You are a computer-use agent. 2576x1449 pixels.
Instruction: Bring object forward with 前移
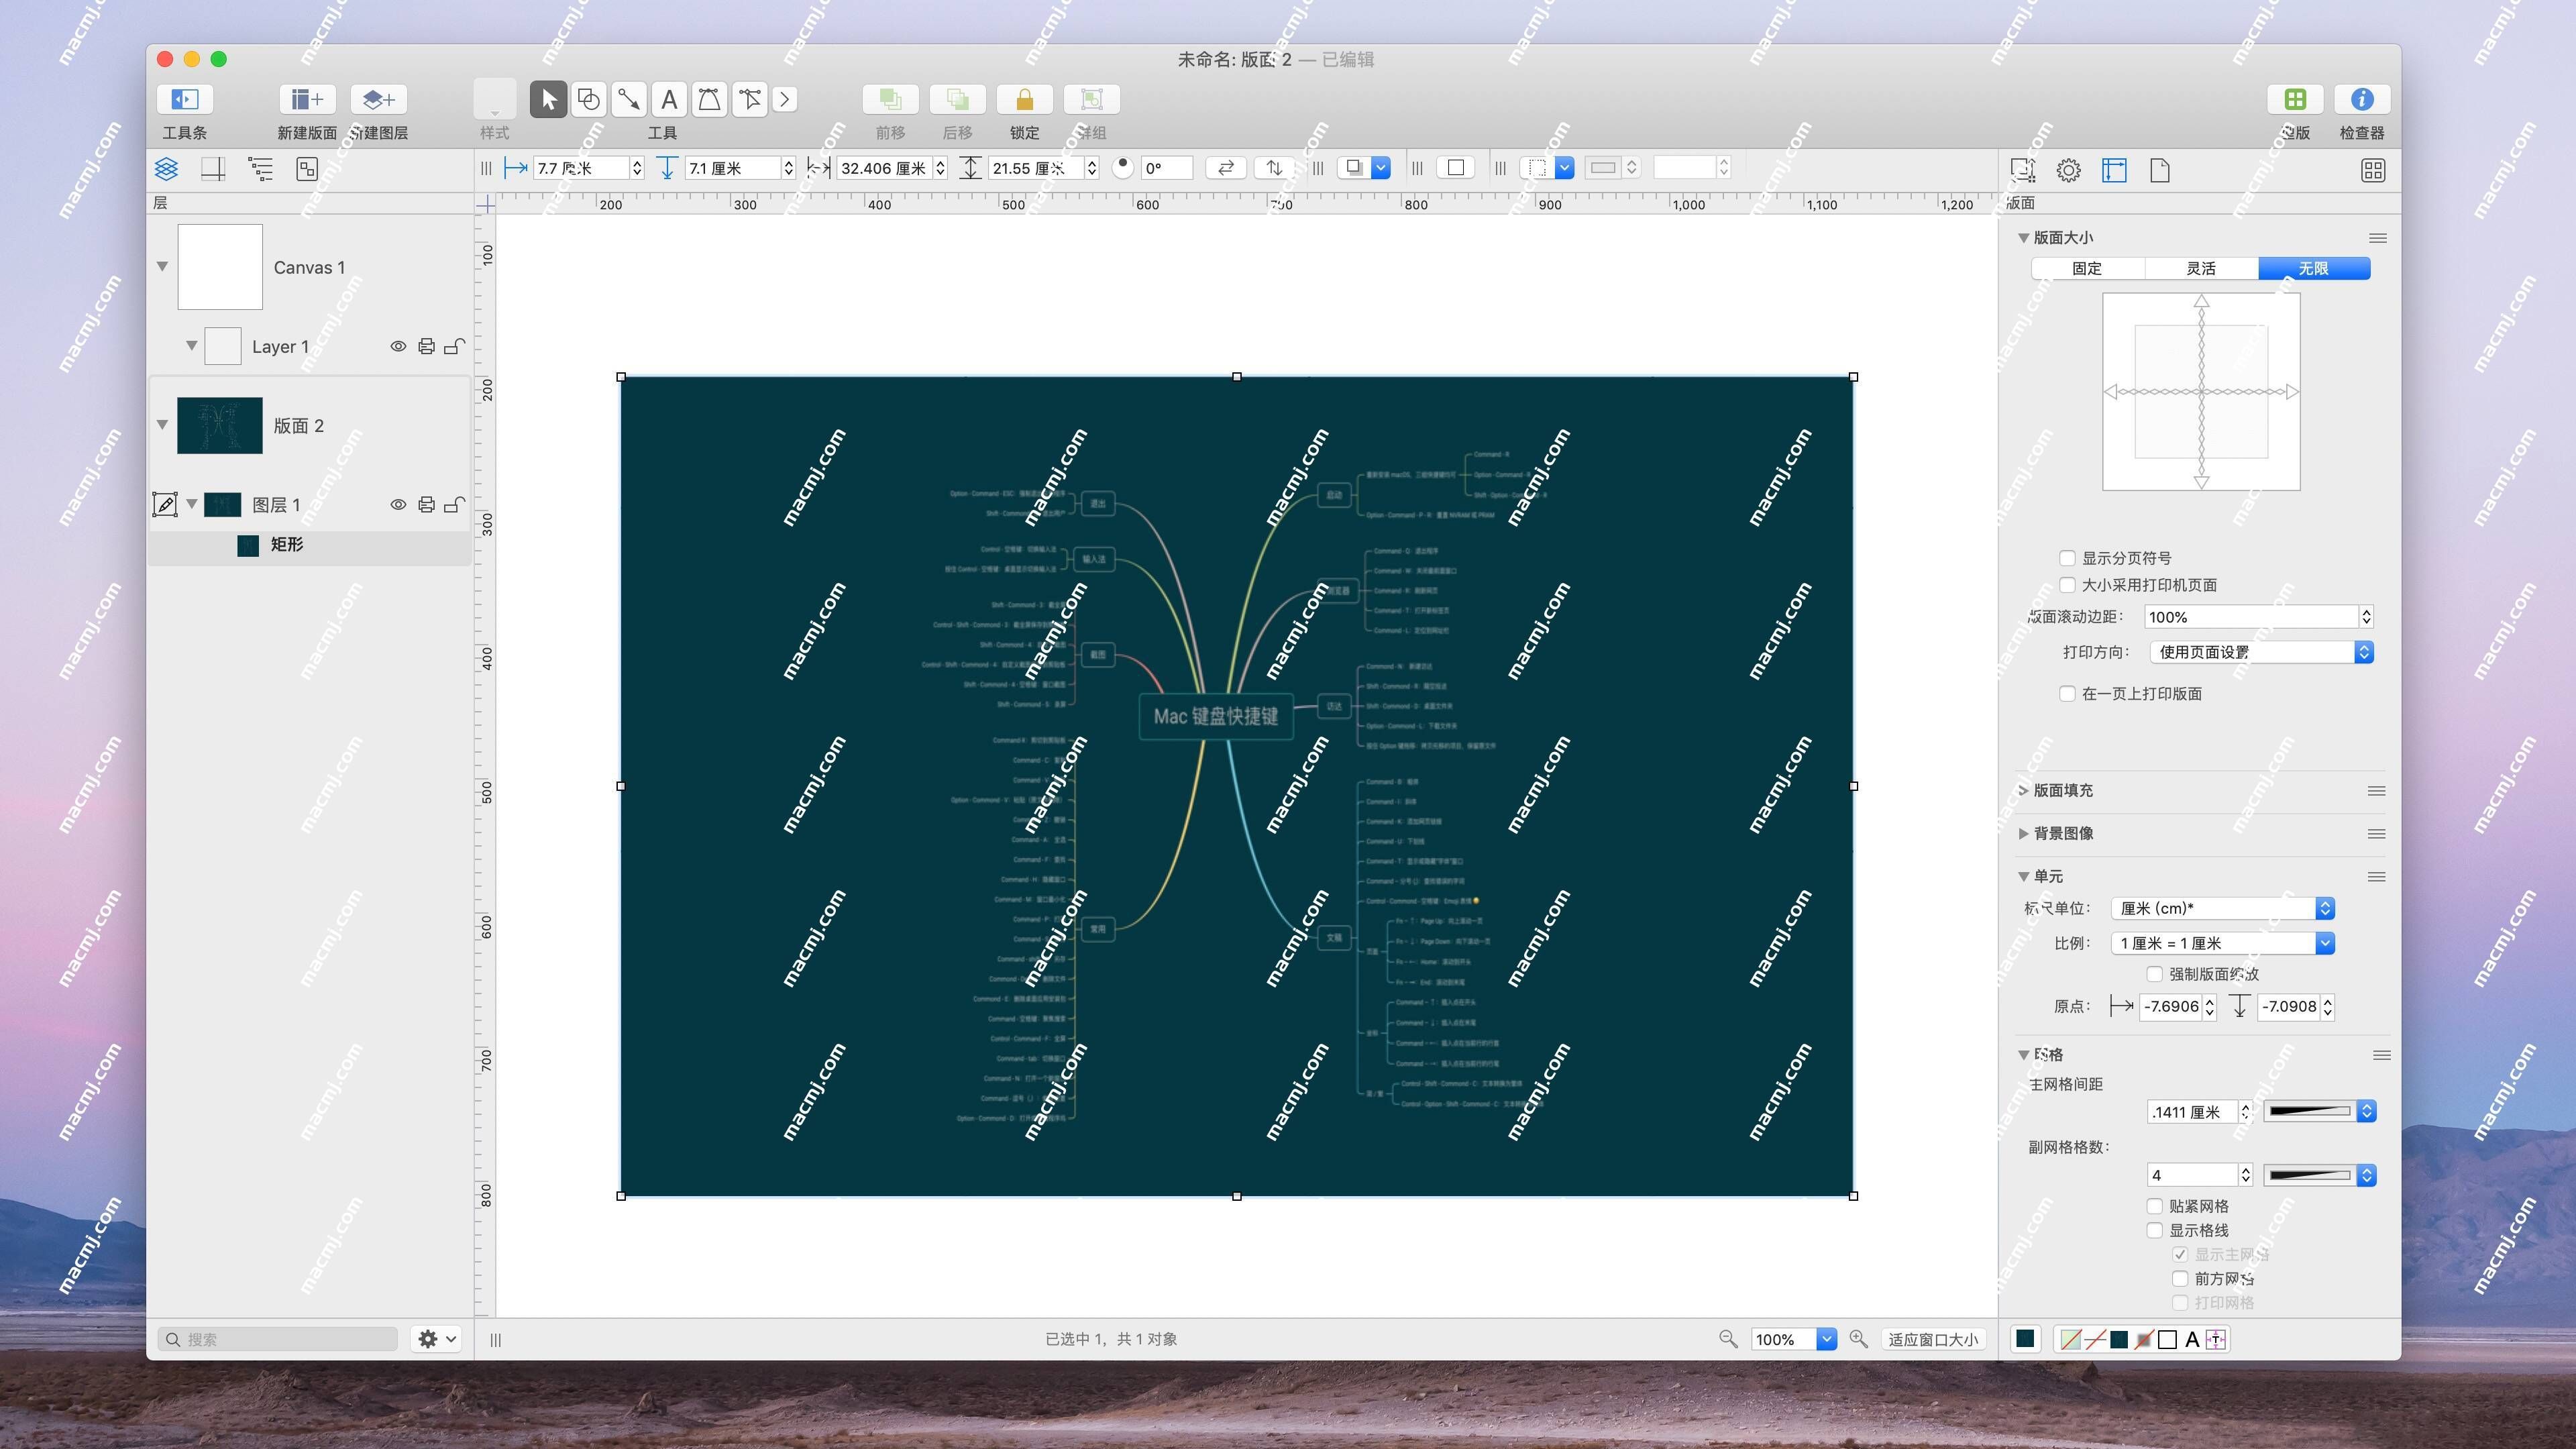(890, 99)
